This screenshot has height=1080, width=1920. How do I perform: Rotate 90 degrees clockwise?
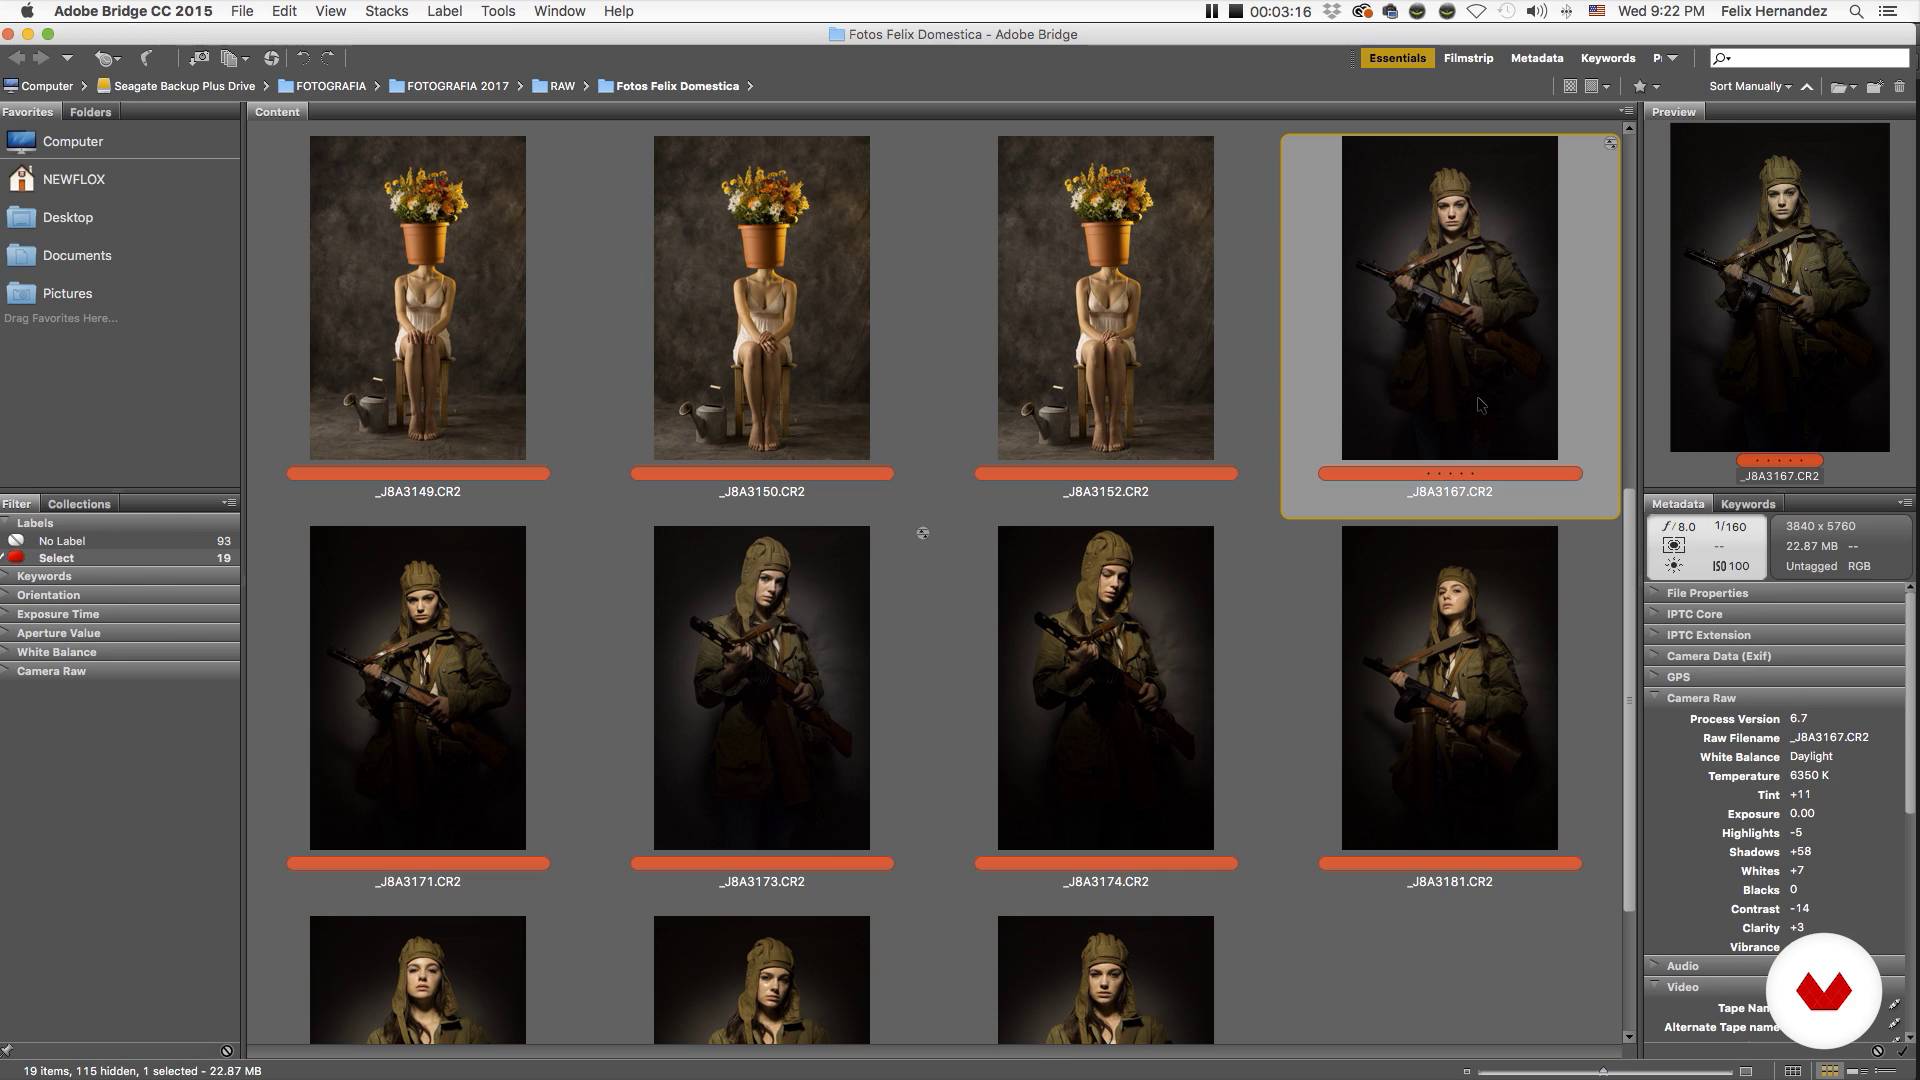[x=327, y=58]
